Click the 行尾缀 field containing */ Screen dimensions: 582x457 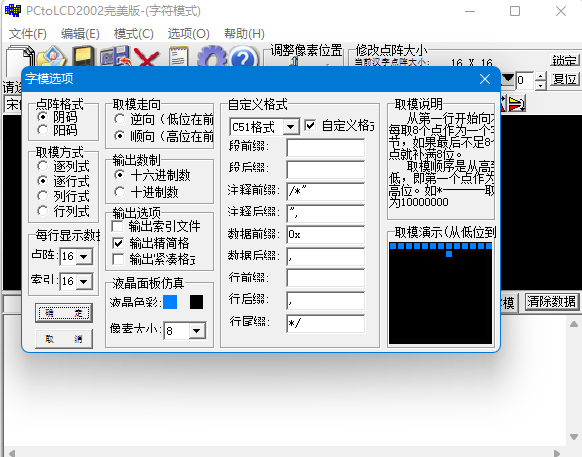[326, 324]
